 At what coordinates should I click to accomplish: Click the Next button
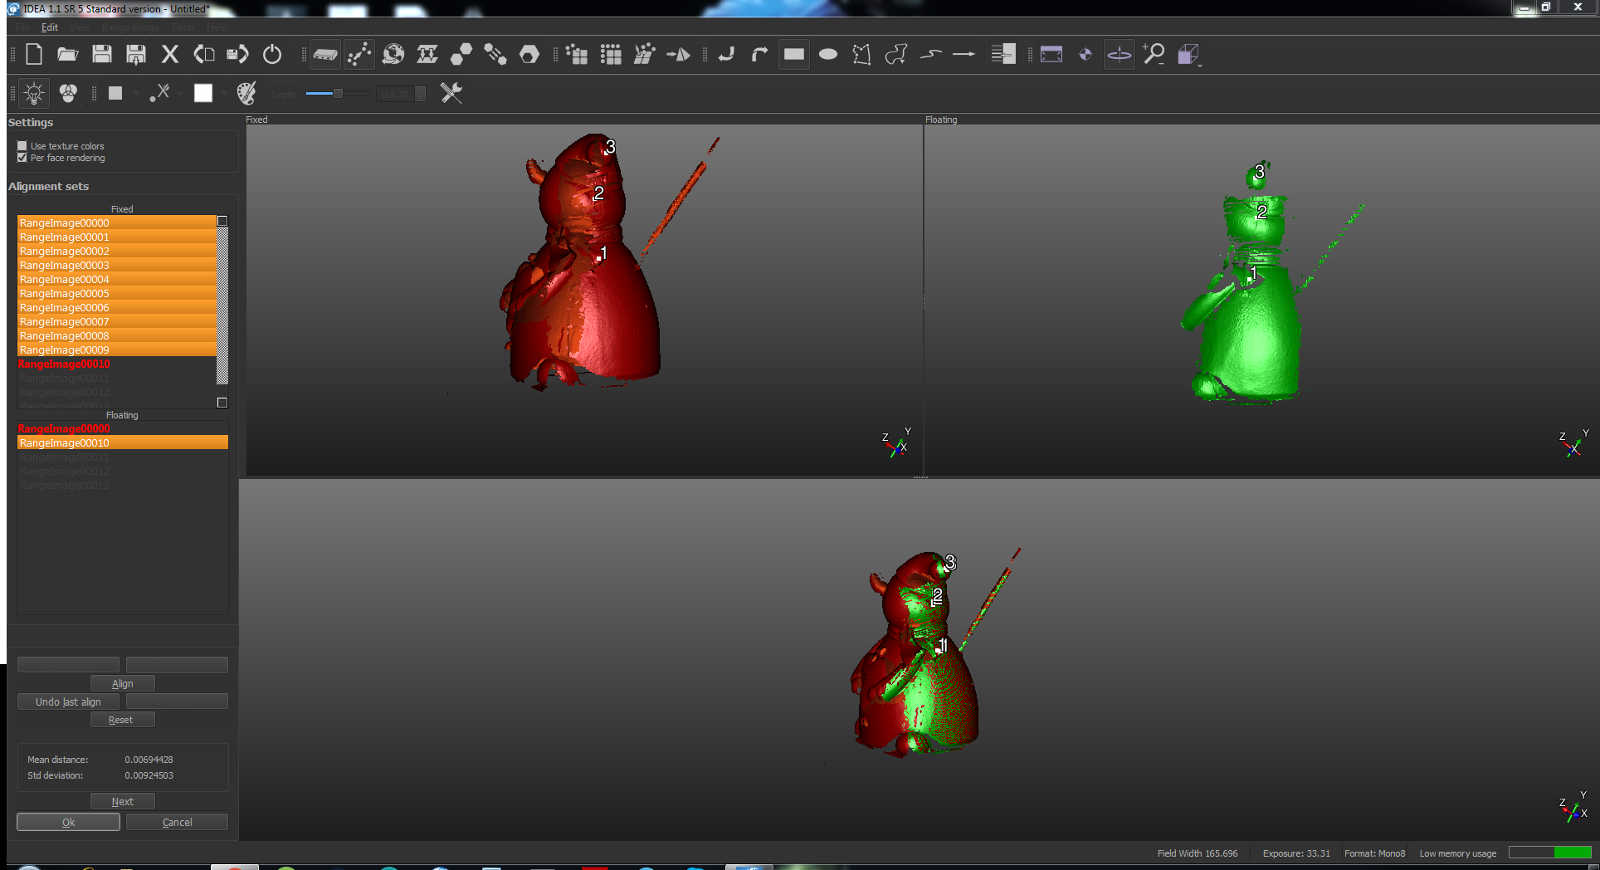pos(122,802)
